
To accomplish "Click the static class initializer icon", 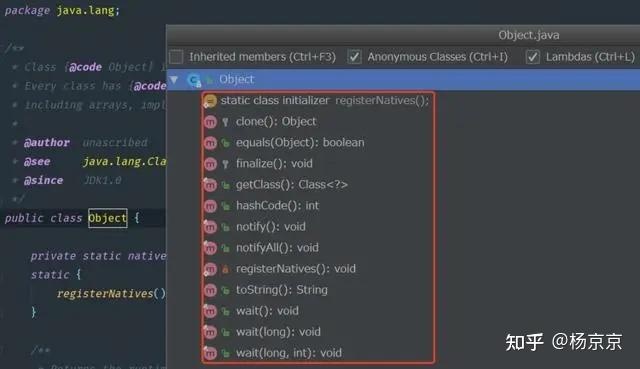I will (210, 100).
